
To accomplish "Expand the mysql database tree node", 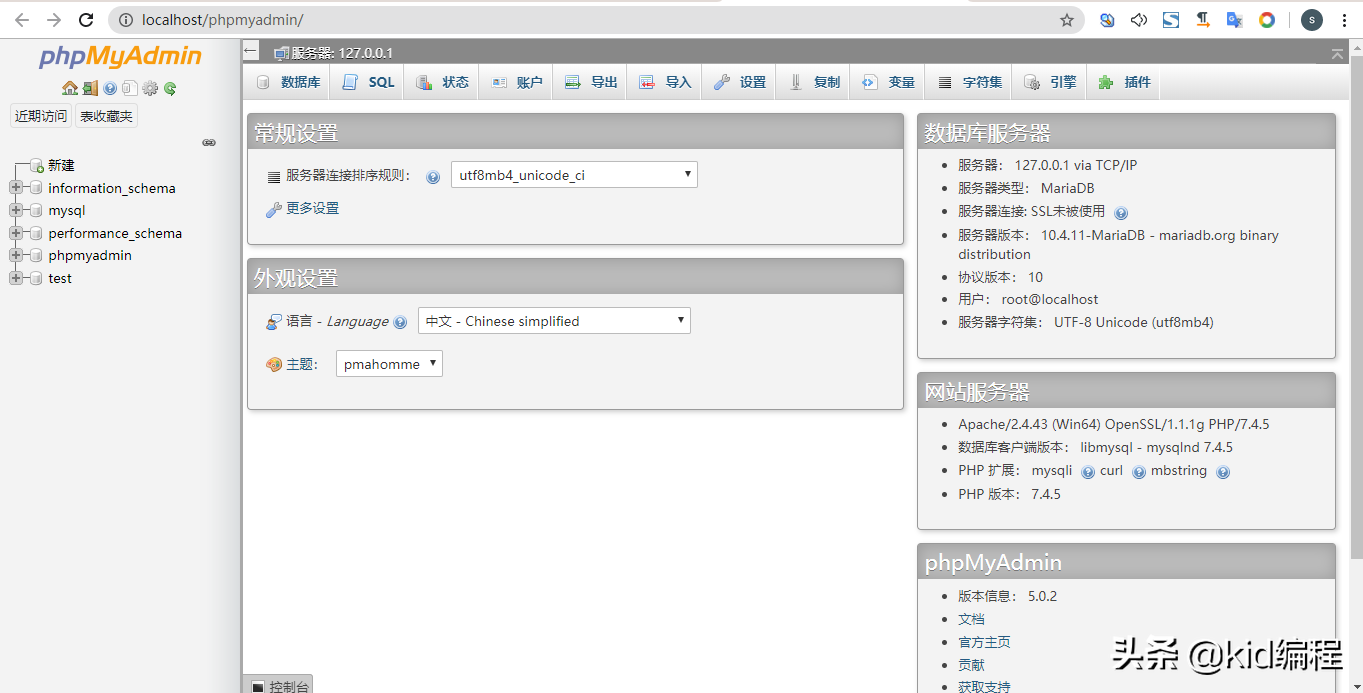I will click(x=16, y=210).
